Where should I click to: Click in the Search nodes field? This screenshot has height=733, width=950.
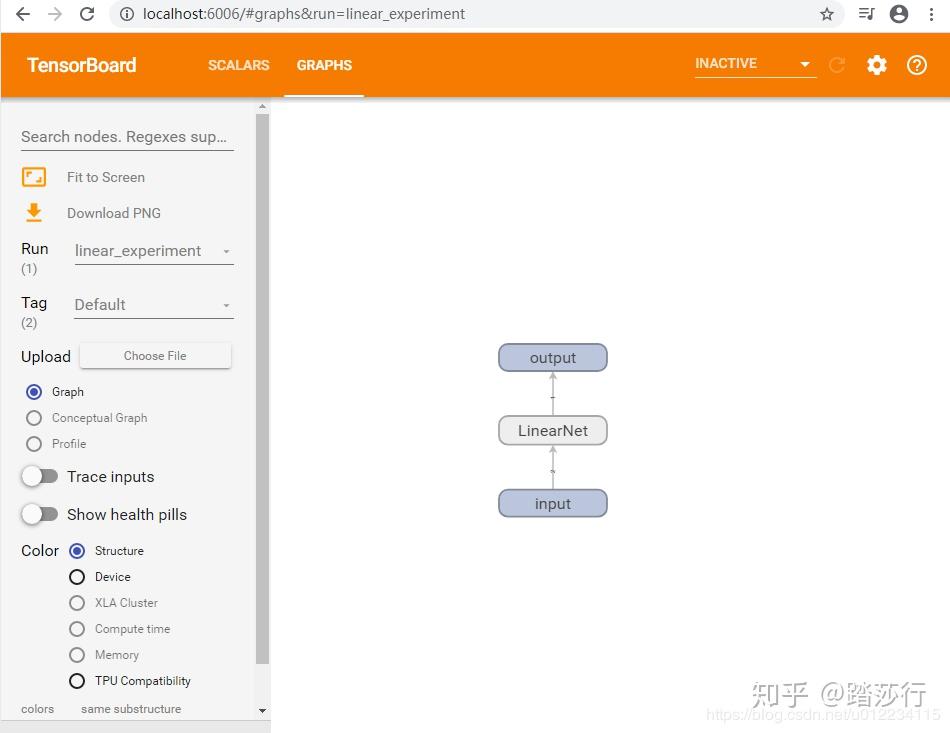tap(126, 136)
